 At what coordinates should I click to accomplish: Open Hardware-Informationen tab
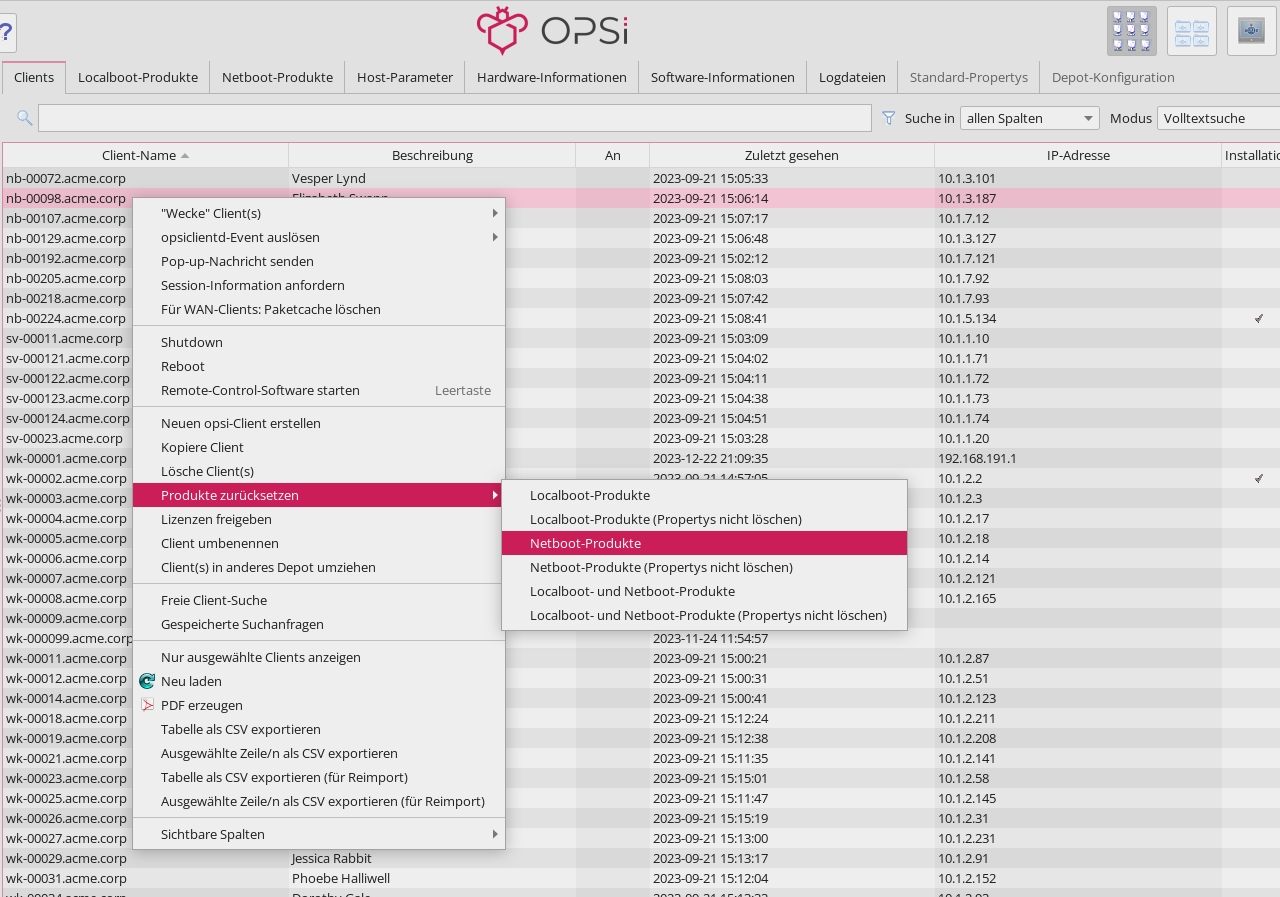click(x=552, y=77)
